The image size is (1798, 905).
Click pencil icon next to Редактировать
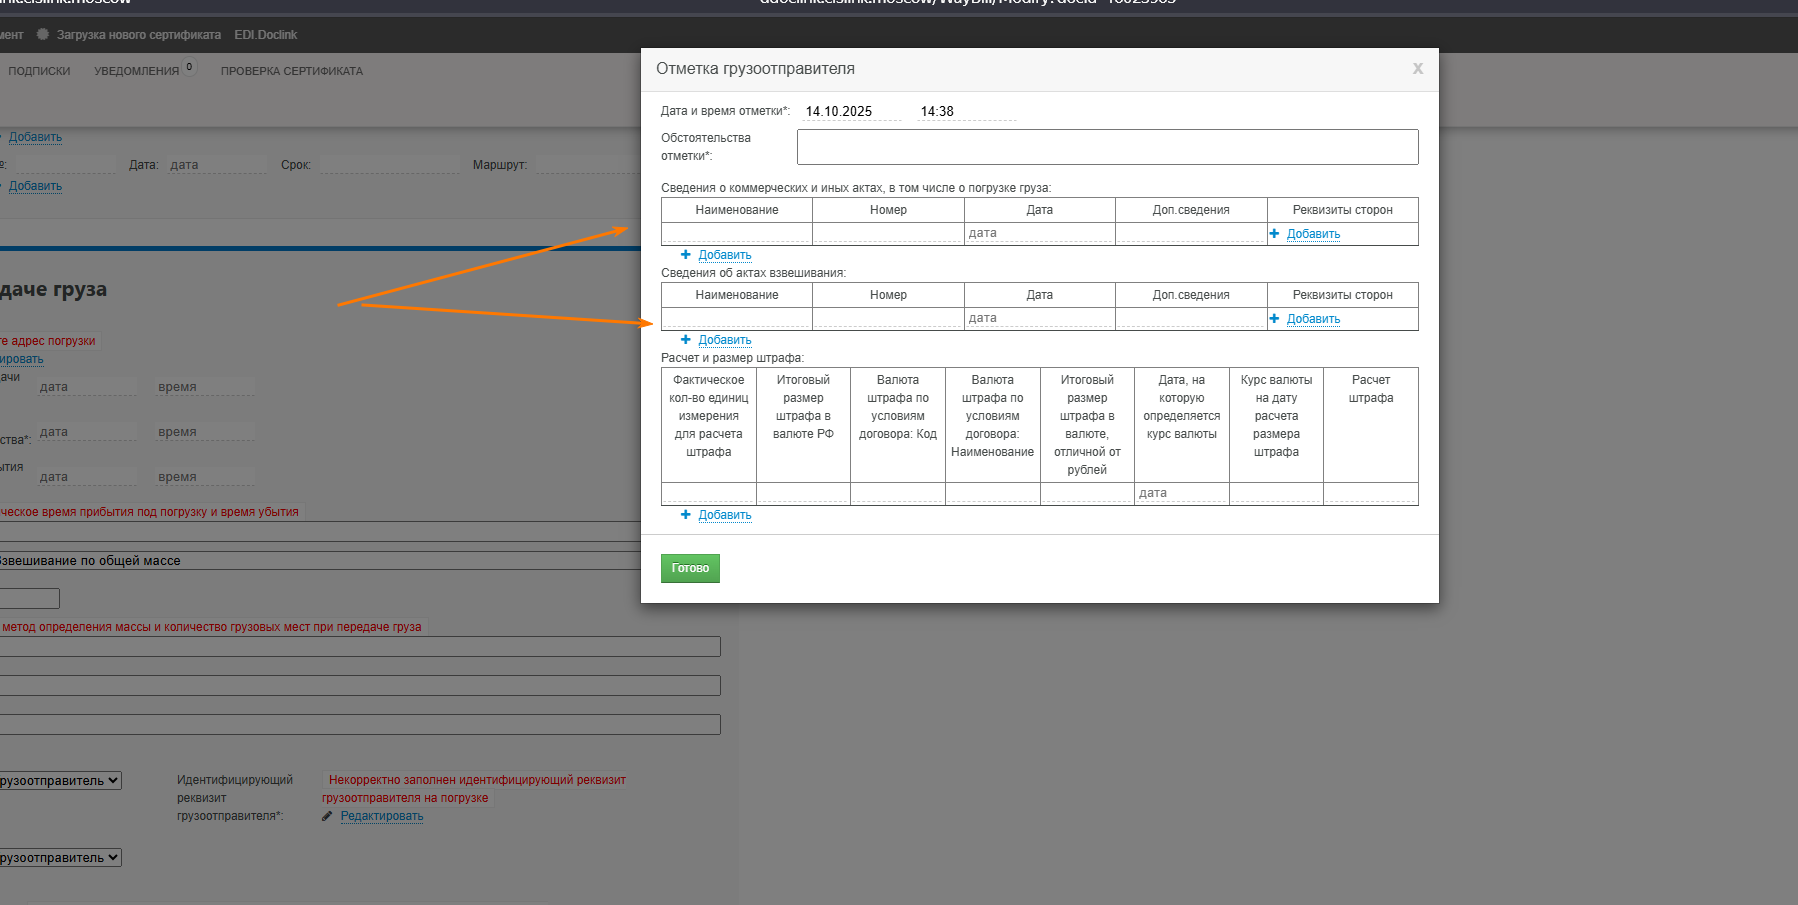[x=327, y=816]
